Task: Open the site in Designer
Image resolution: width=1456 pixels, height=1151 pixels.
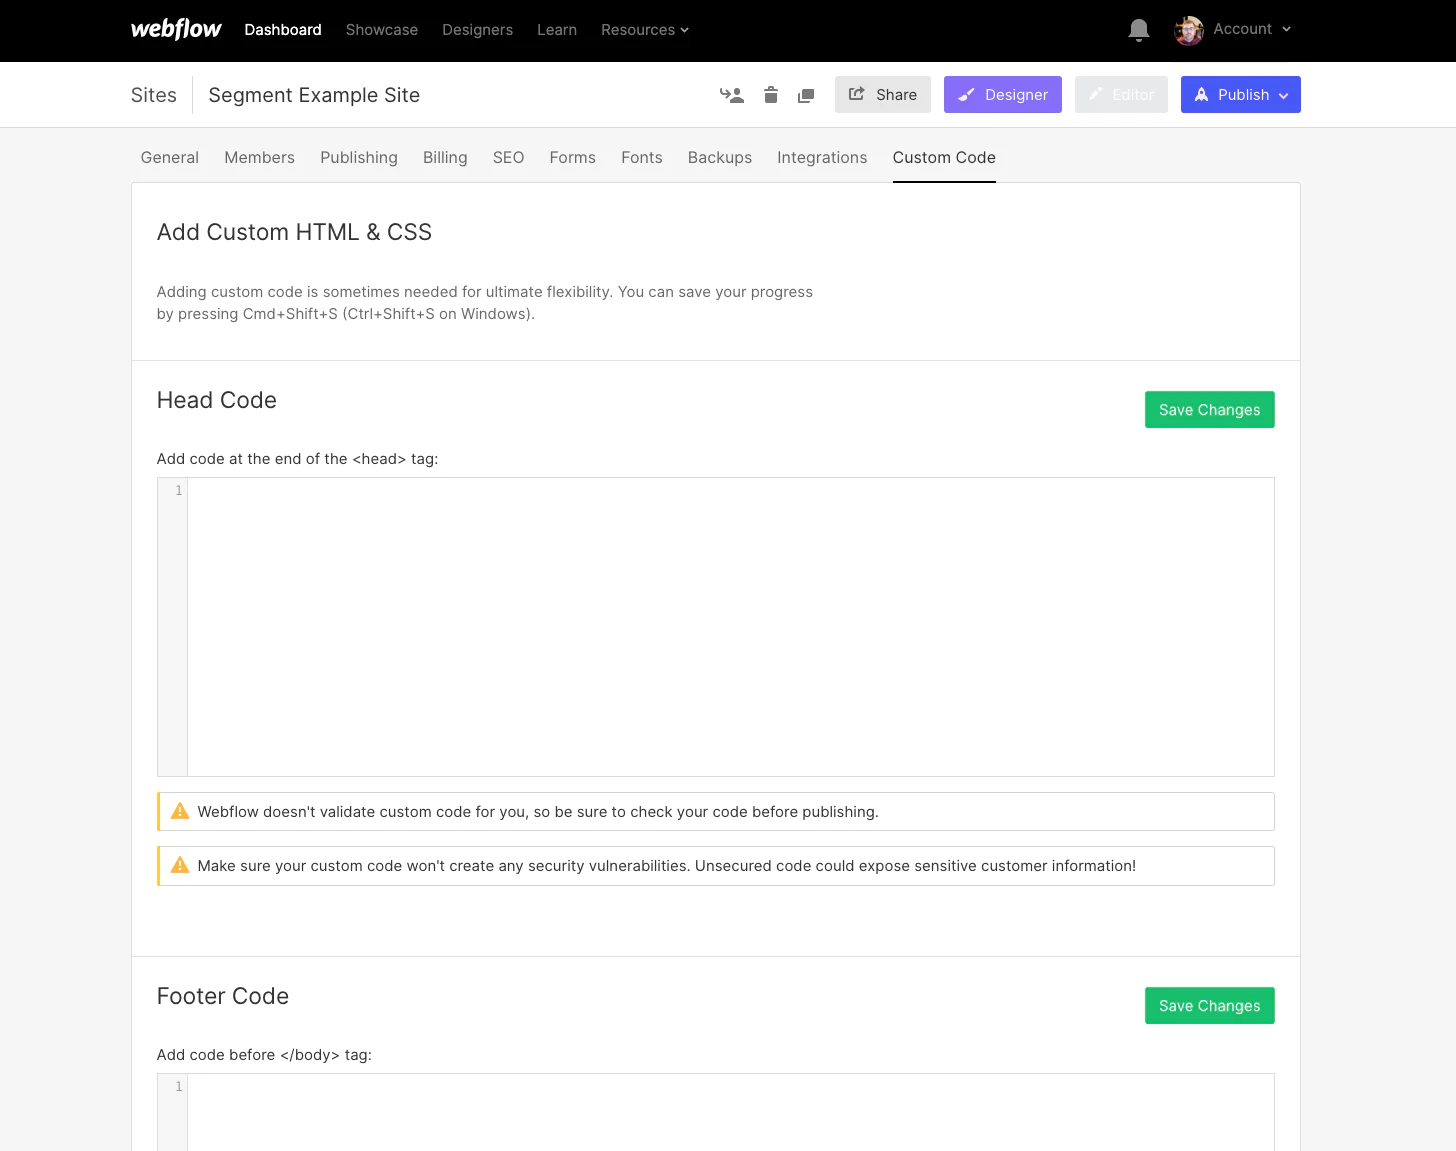Action: coord(1002,95)
